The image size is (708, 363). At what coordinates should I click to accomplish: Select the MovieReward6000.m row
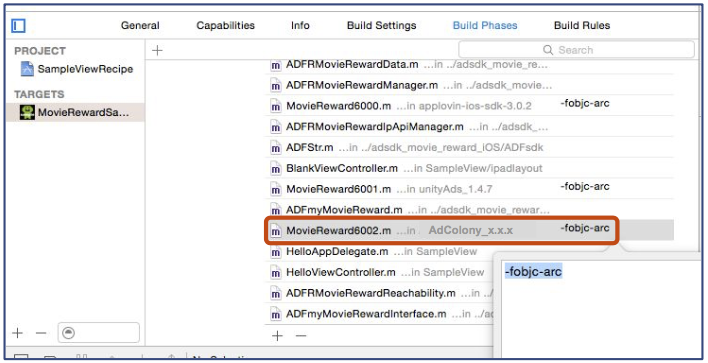[469, 106]
